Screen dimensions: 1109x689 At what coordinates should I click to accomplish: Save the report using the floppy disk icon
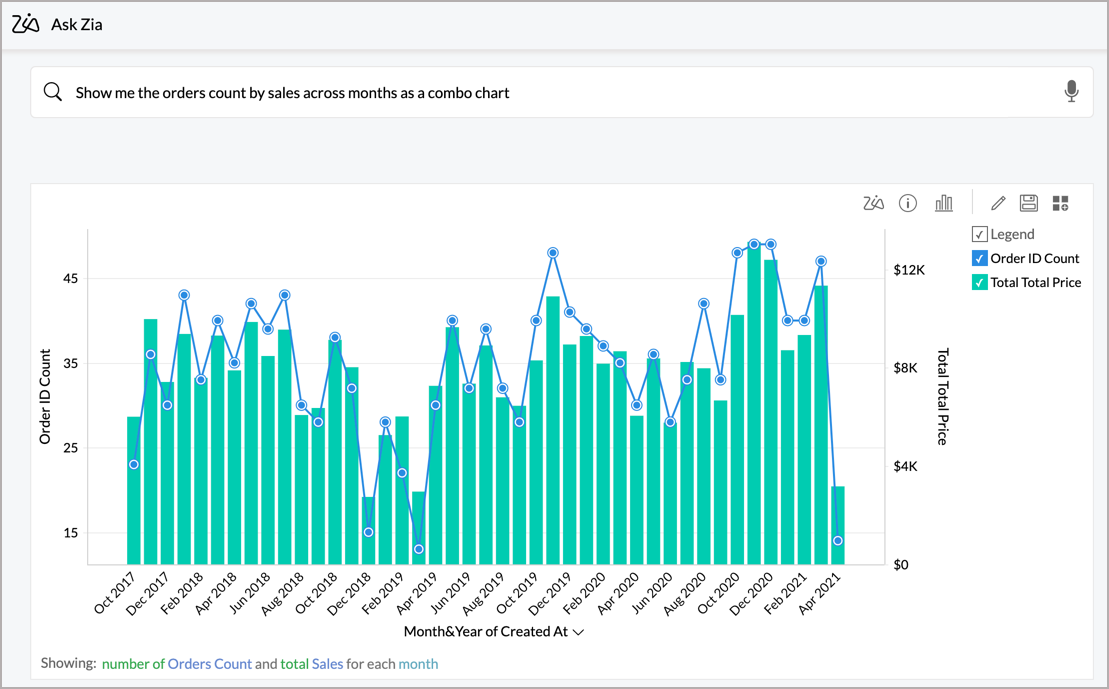[1028, 203]
